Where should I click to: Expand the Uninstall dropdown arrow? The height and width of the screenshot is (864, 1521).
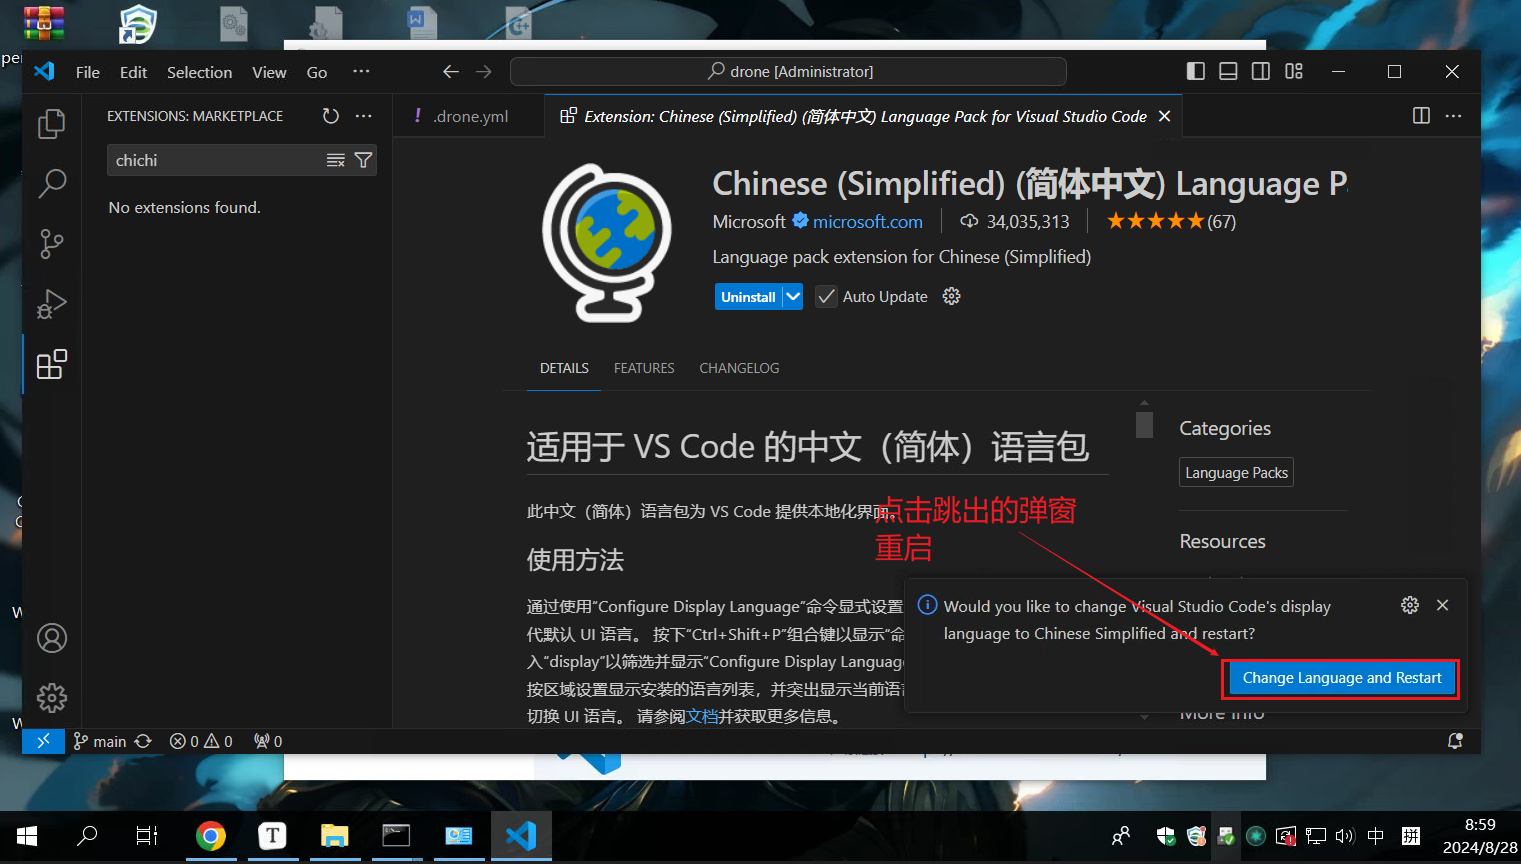793,297
